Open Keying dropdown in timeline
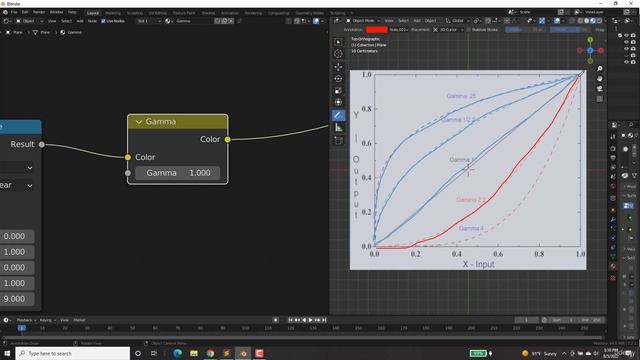Image resolution: width=640 pixels, height=360 pixels. click(47, 320)
